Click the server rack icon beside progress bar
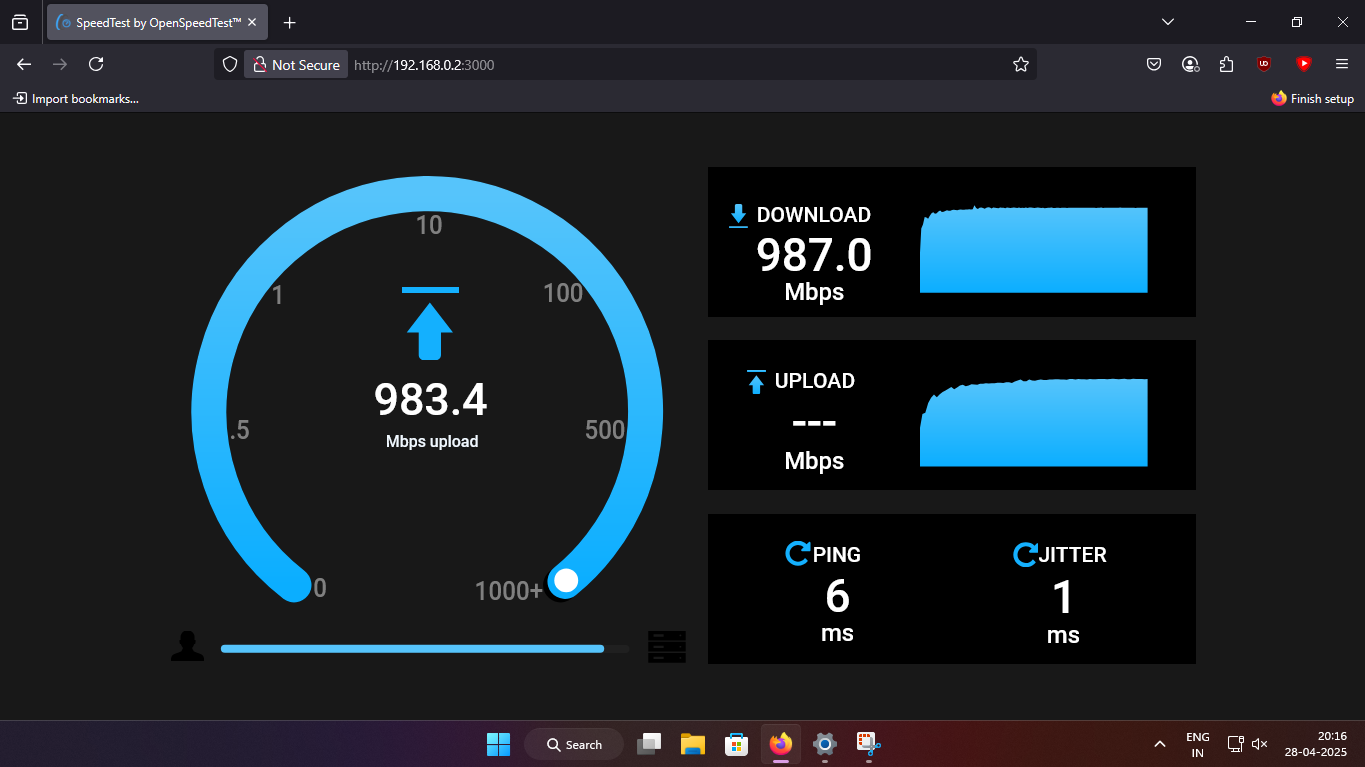 (667, 647)
